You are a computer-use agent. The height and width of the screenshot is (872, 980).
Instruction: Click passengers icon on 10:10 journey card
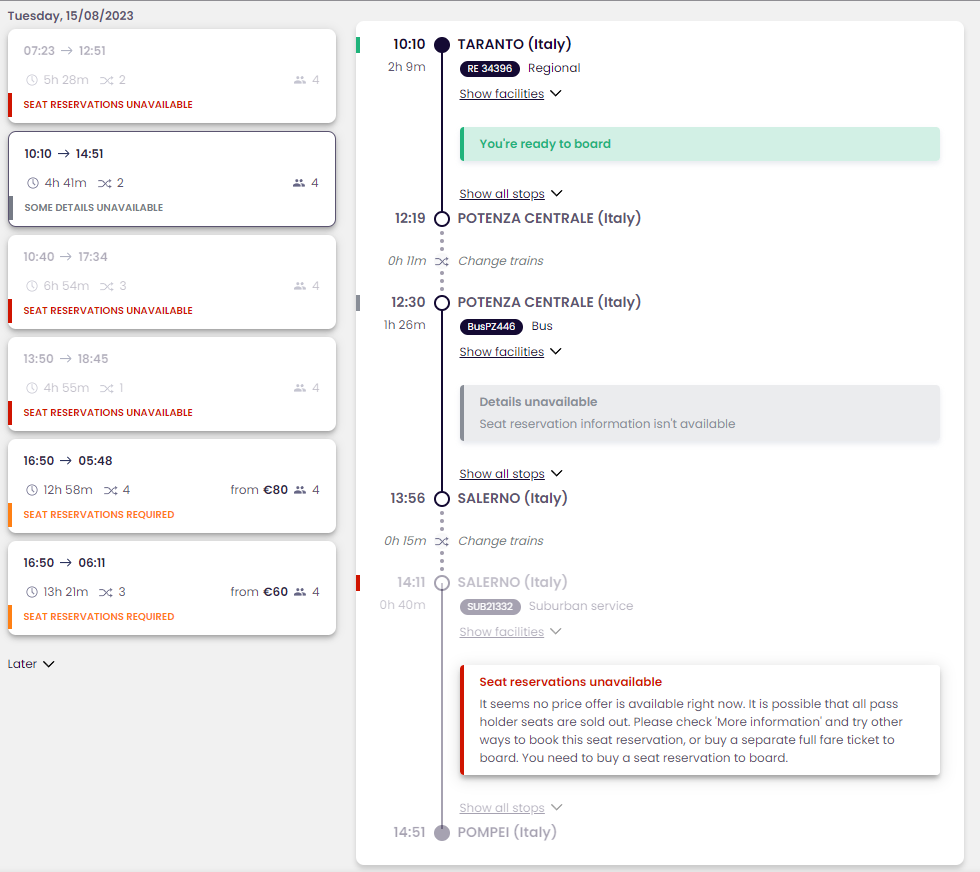click(x=299, y=183)
